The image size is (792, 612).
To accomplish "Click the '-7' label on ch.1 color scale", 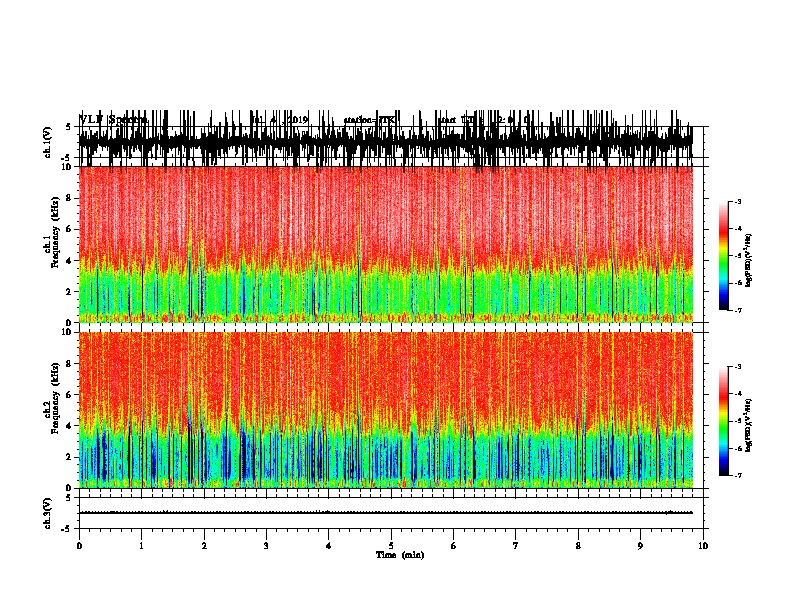I will 738,310.
